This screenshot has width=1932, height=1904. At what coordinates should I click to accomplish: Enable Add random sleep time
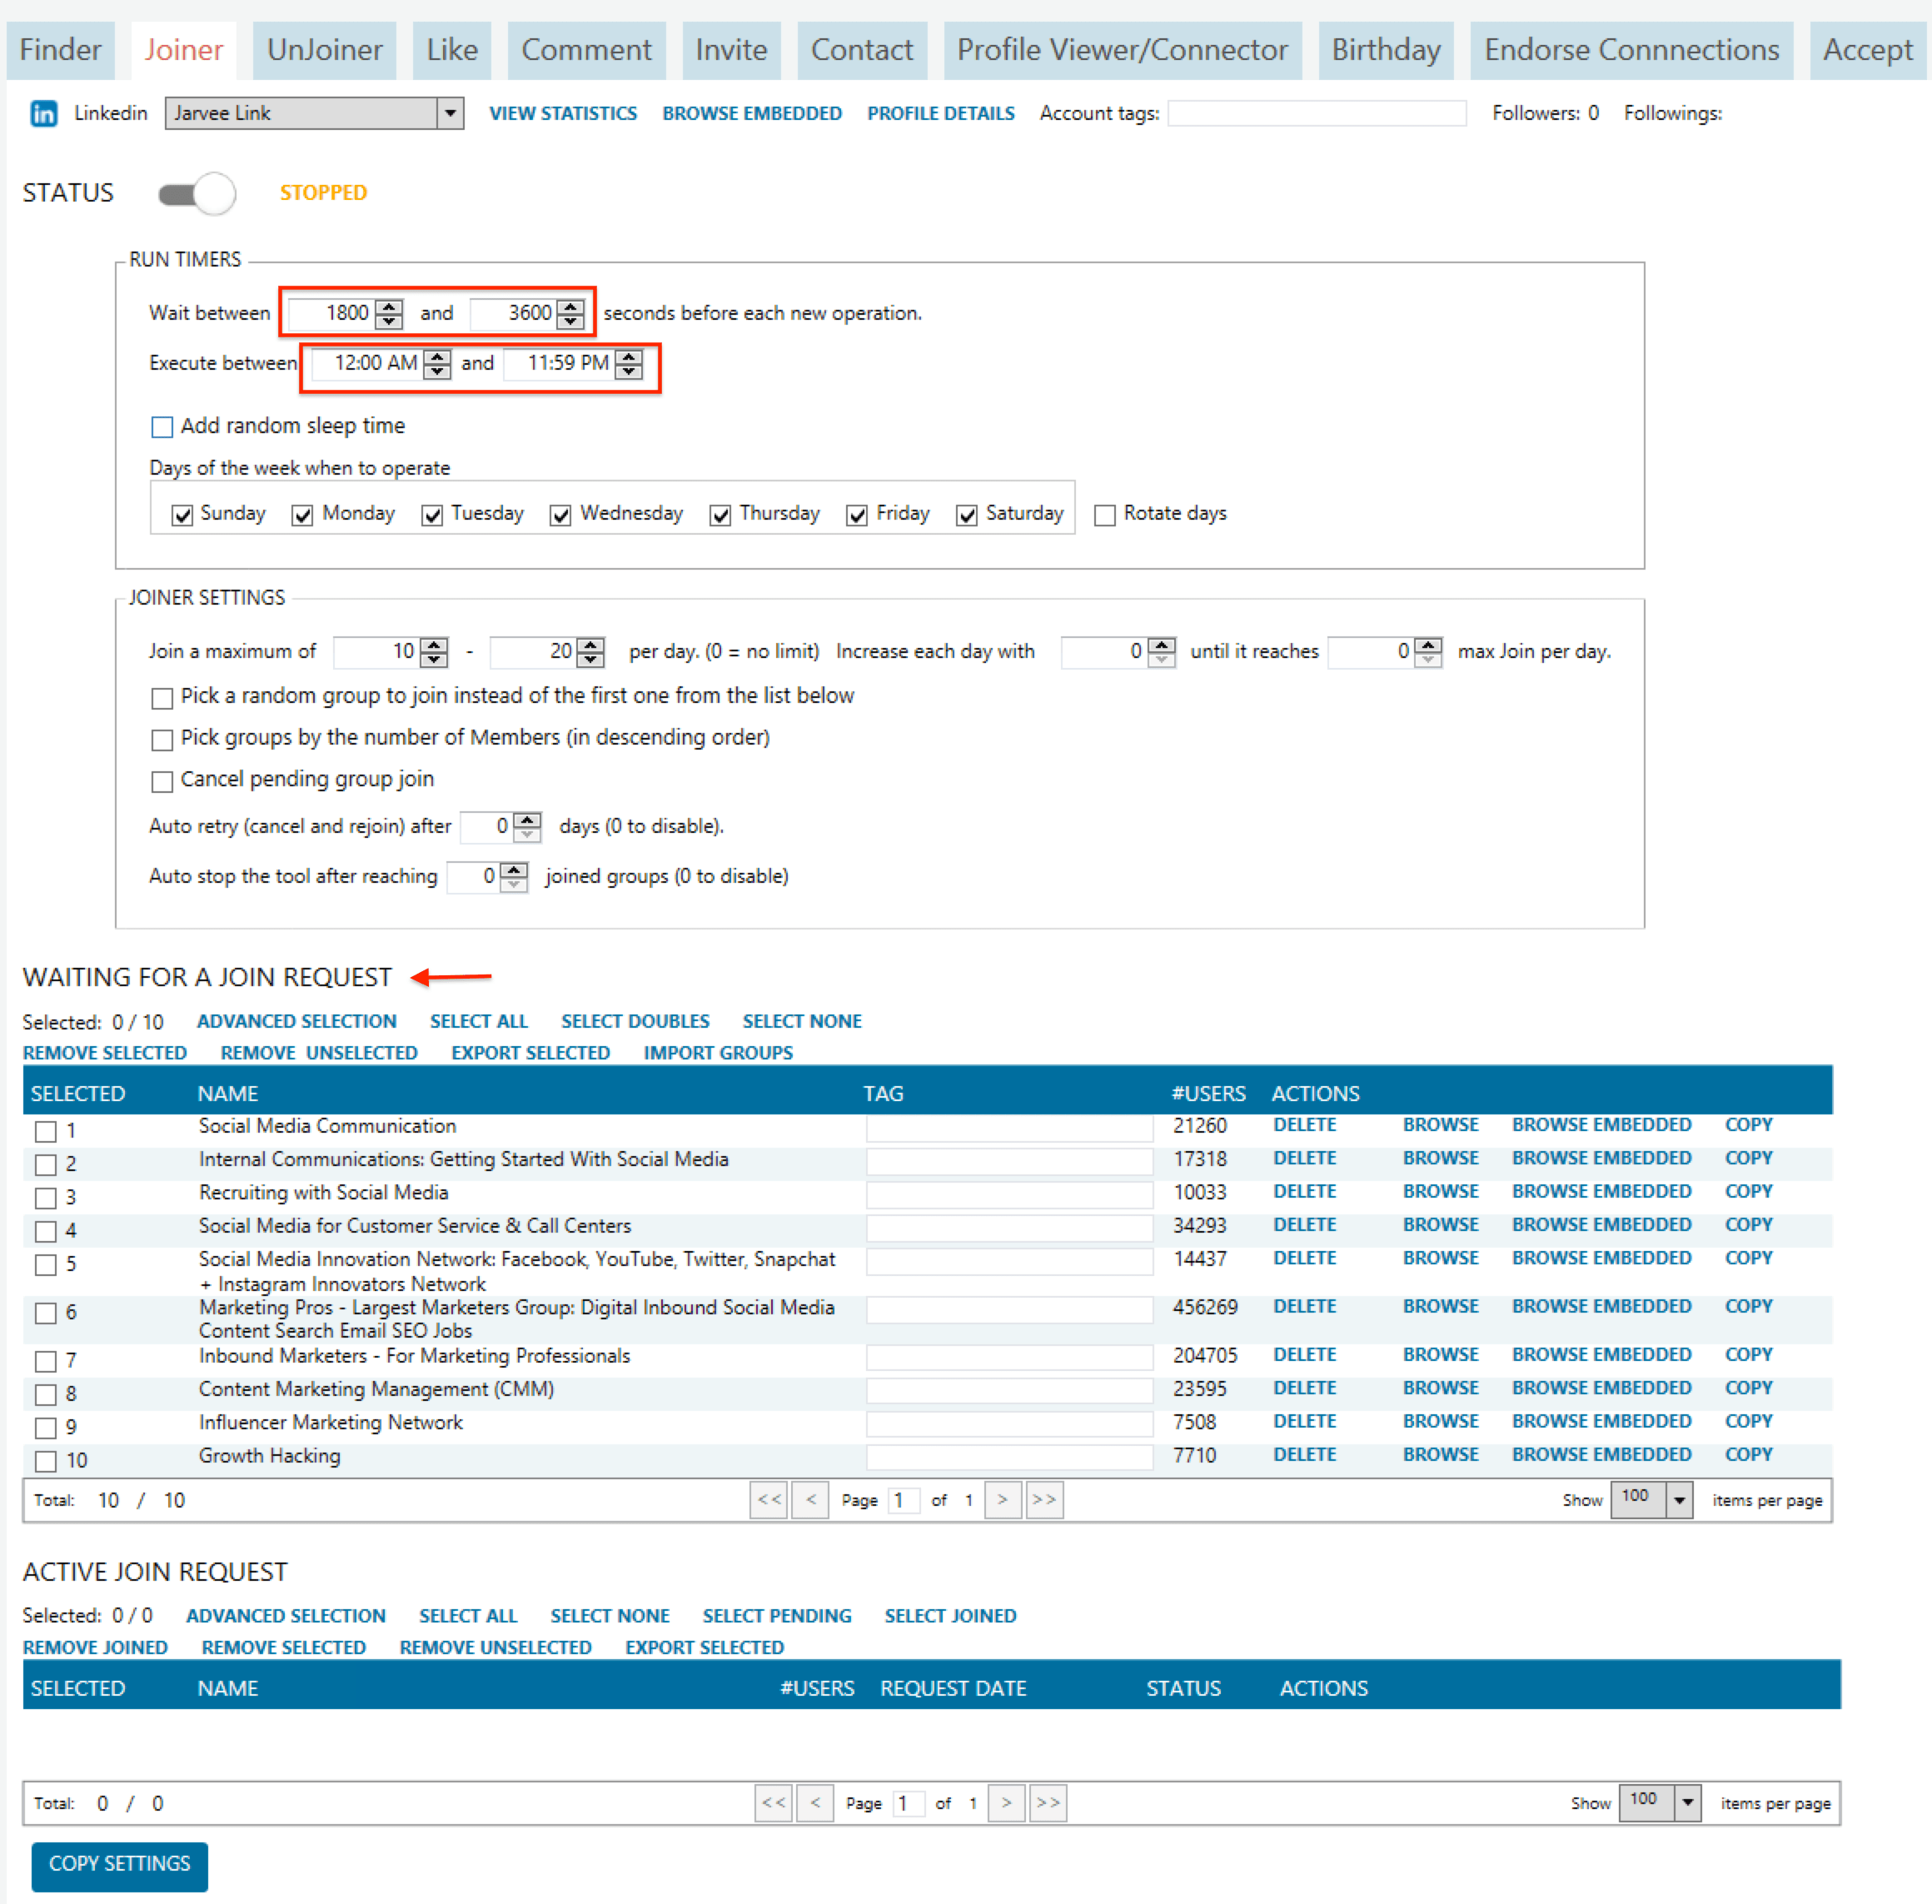click(x=162, y=427)
